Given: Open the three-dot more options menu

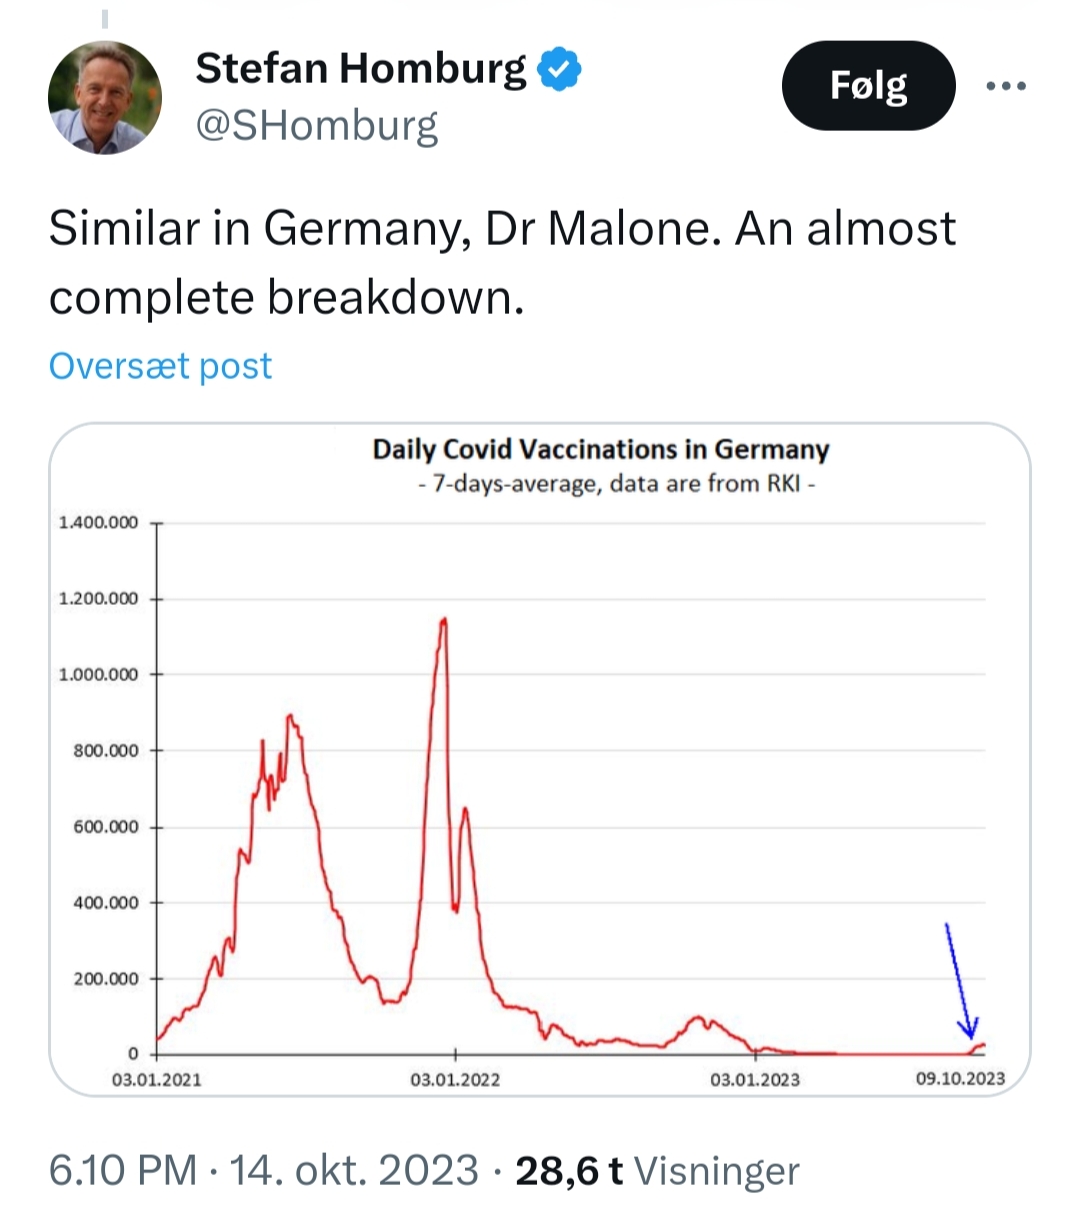Looking at the screenshot, I should tap(1005, 86).
